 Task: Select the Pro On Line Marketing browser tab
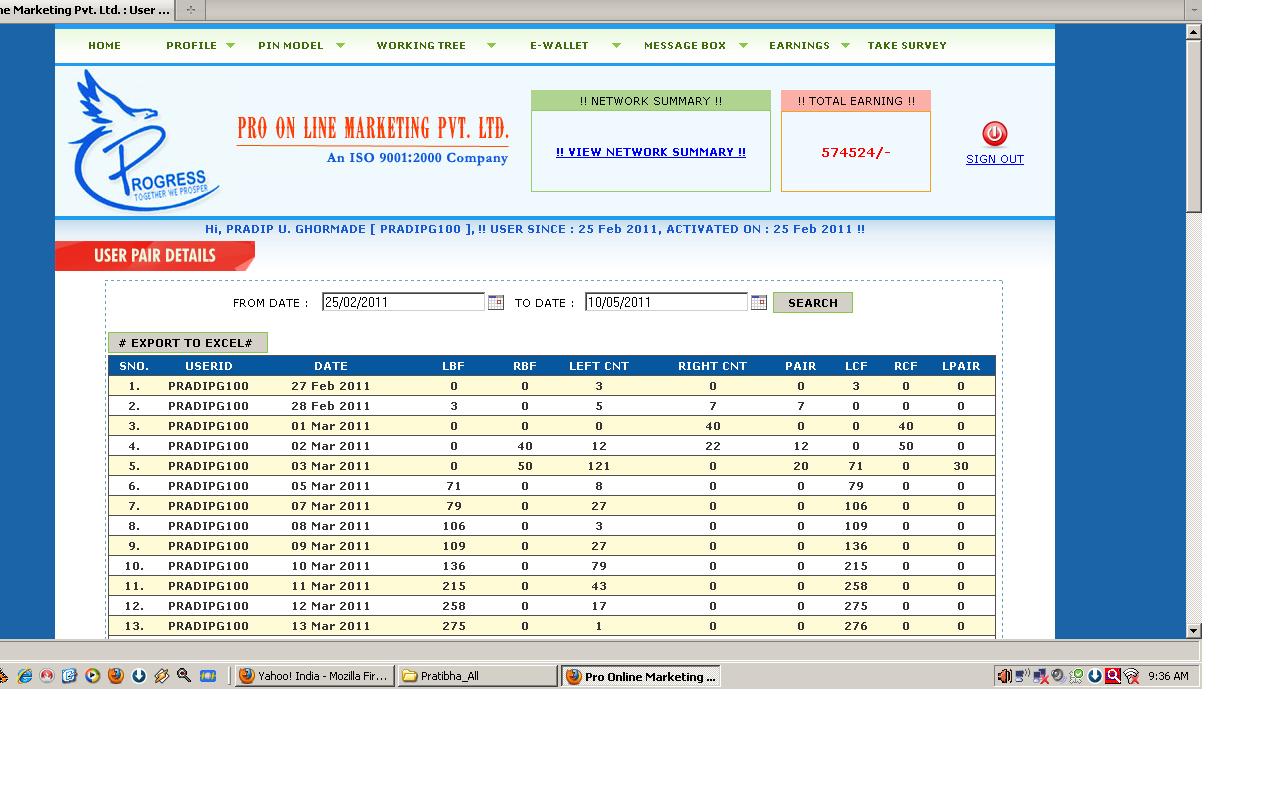87,10
